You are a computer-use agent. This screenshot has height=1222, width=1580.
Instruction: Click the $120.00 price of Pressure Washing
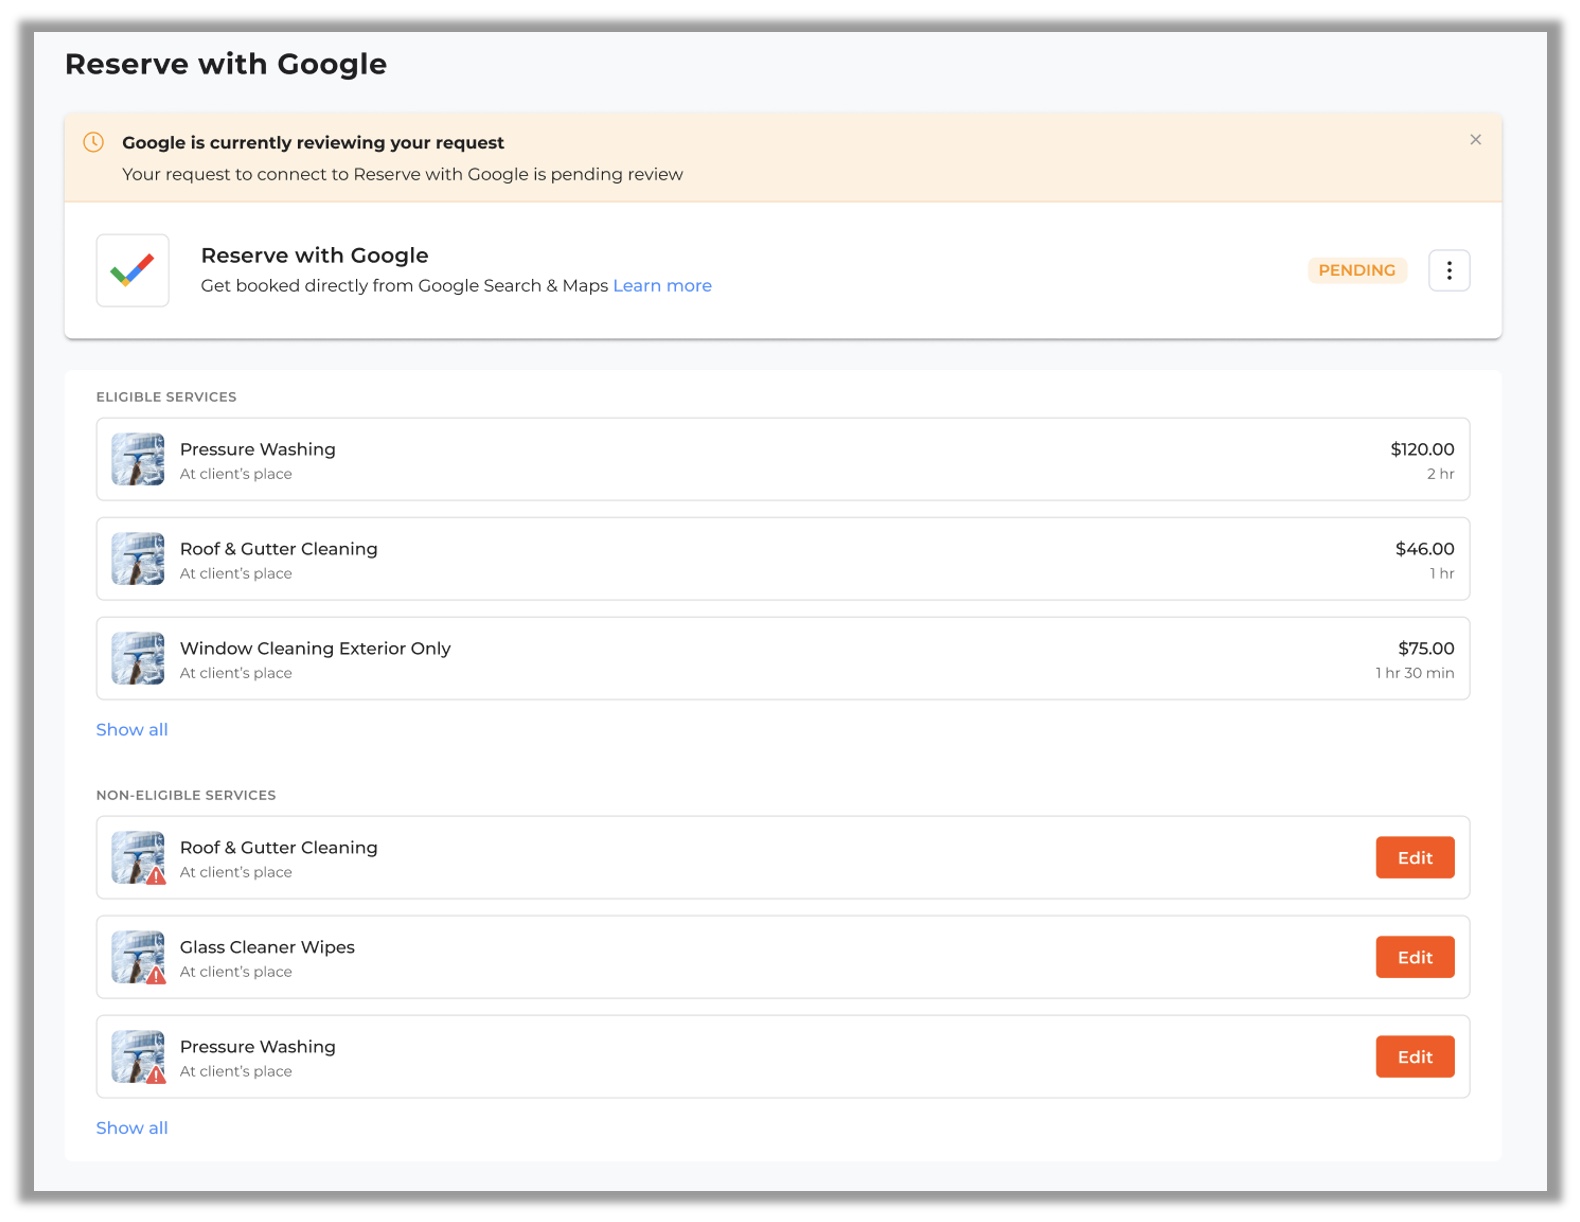pos(1422,449)
